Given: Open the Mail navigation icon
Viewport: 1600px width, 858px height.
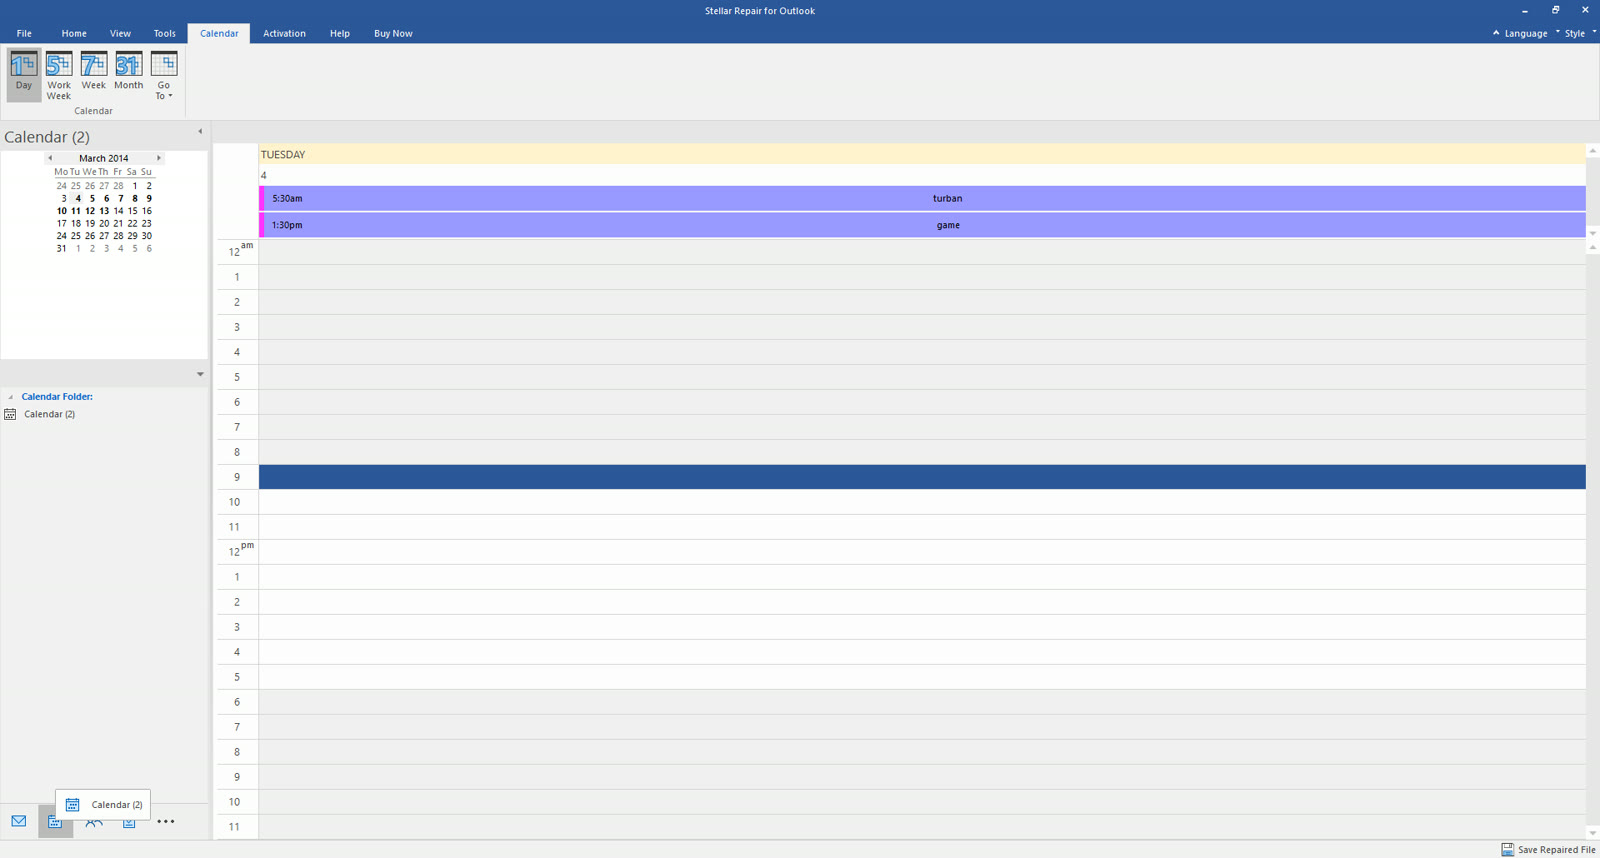Looking at the screenshot, I should tap(19, 821).
